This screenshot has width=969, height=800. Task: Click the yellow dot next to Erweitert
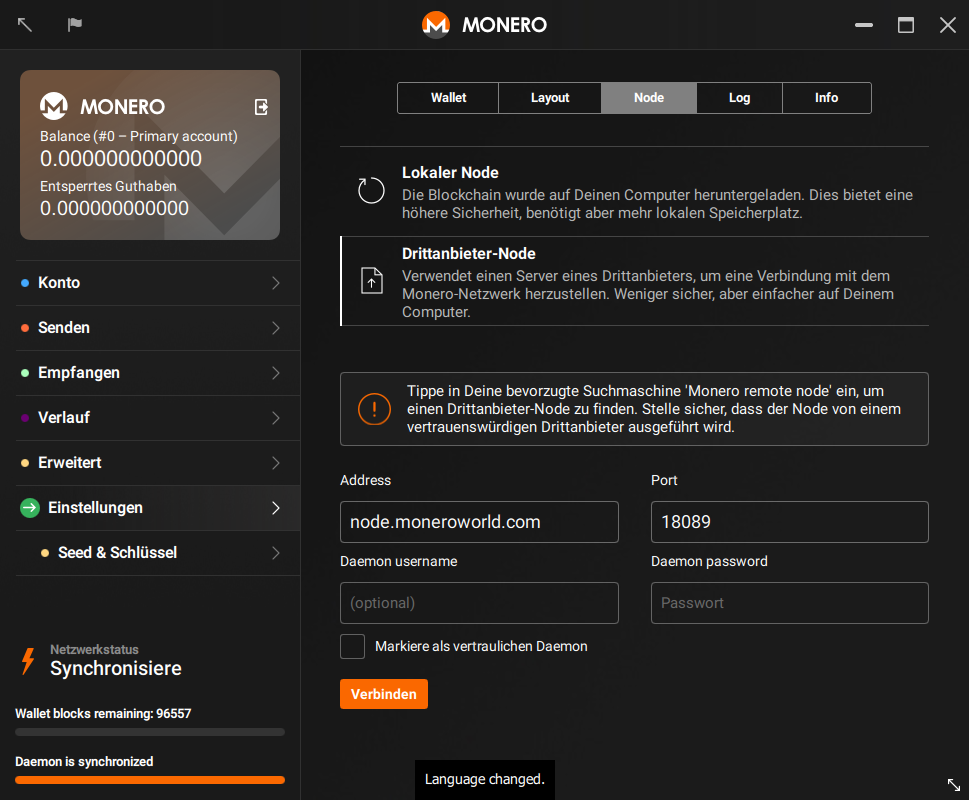pyautogui.click(x=25, y=463)
